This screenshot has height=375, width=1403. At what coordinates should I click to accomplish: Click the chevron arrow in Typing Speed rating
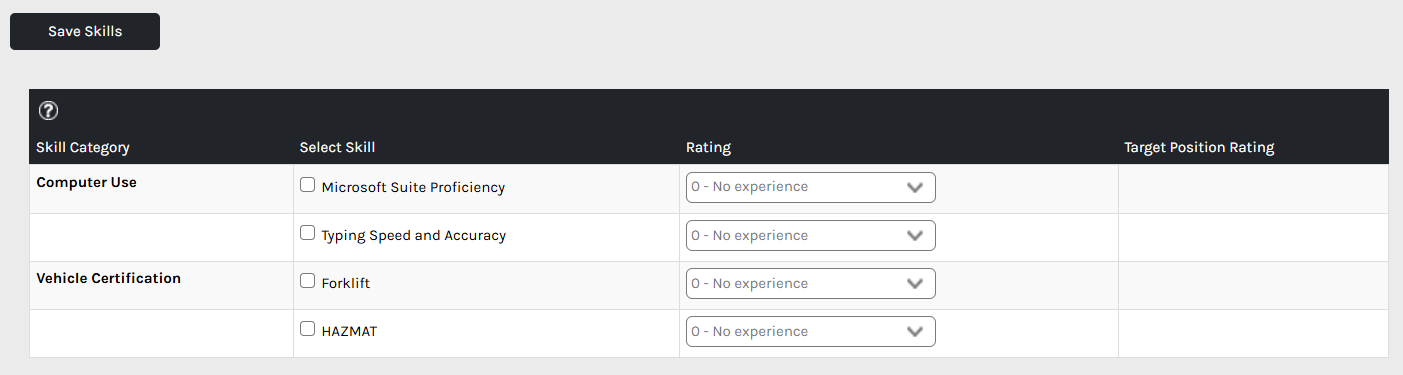point(914,236)
